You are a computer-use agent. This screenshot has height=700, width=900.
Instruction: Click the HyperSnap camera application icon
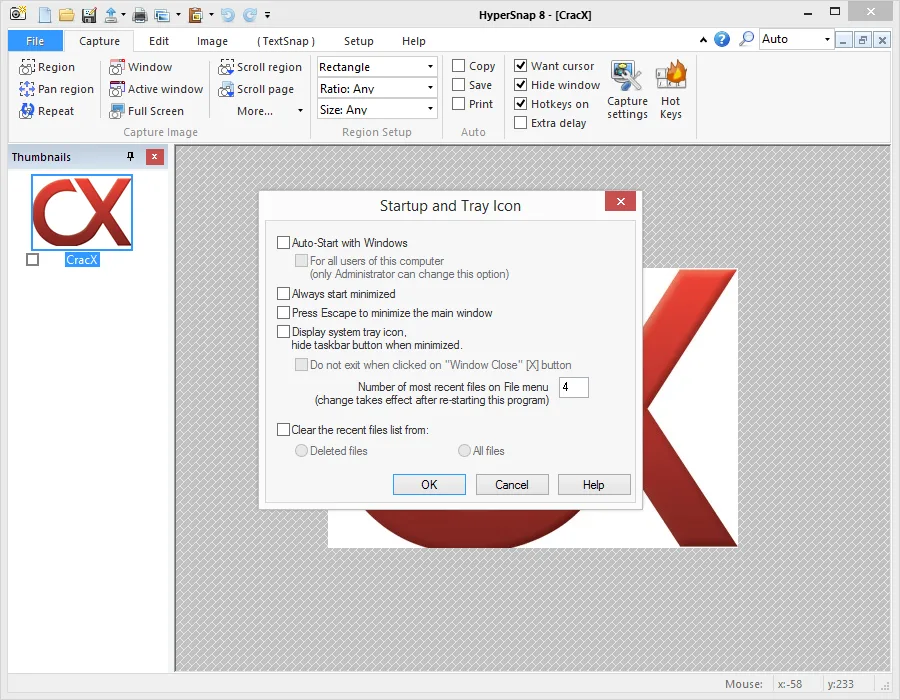click(x=18, y=13)
